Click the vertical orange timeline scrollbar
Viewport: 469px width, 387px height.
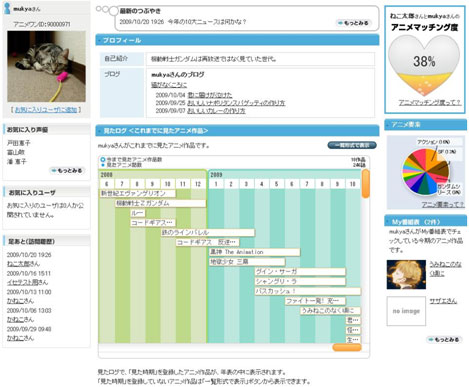point(365,183)
